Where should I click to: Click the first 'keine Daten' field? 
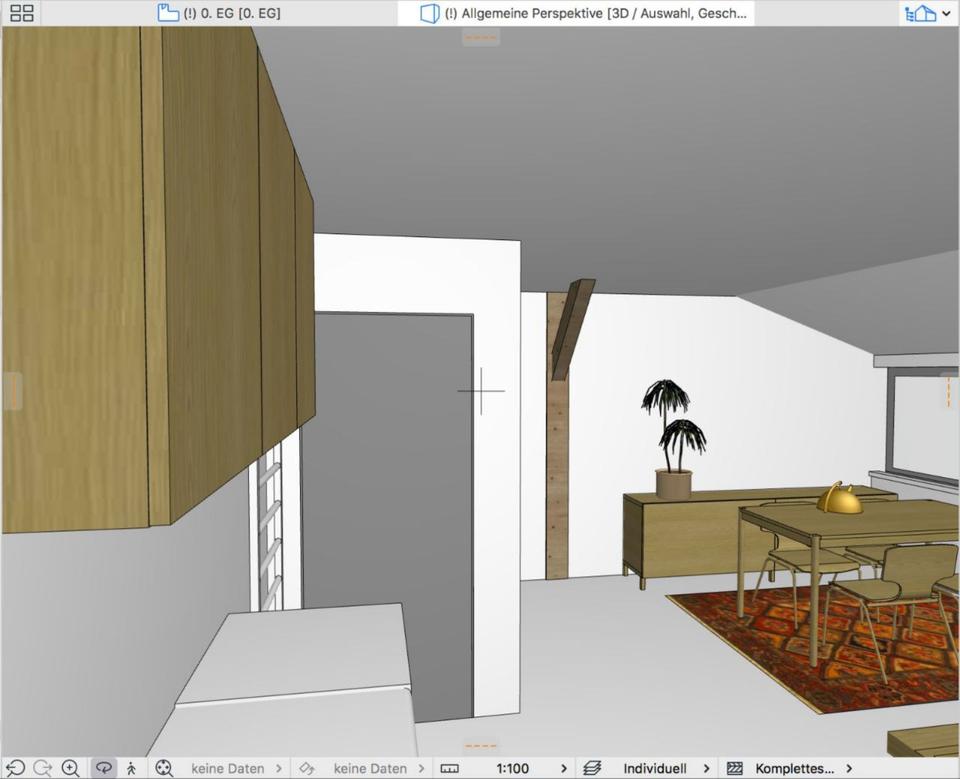228,768
